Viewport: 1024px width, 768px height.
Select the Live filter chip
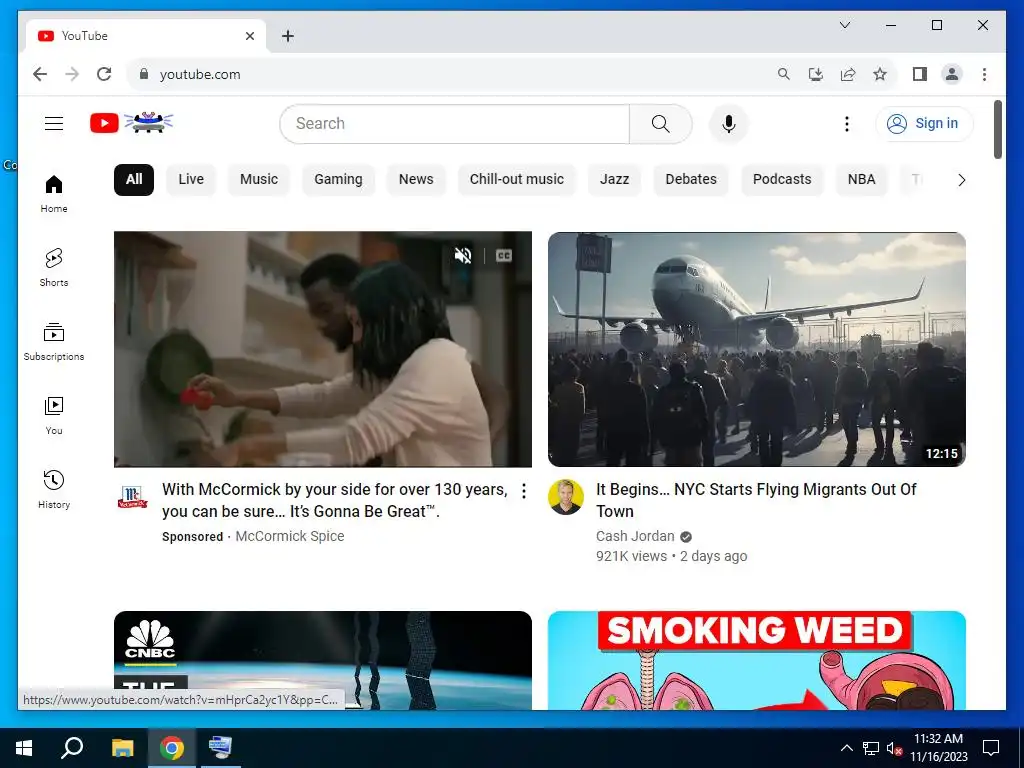point(191,180)
